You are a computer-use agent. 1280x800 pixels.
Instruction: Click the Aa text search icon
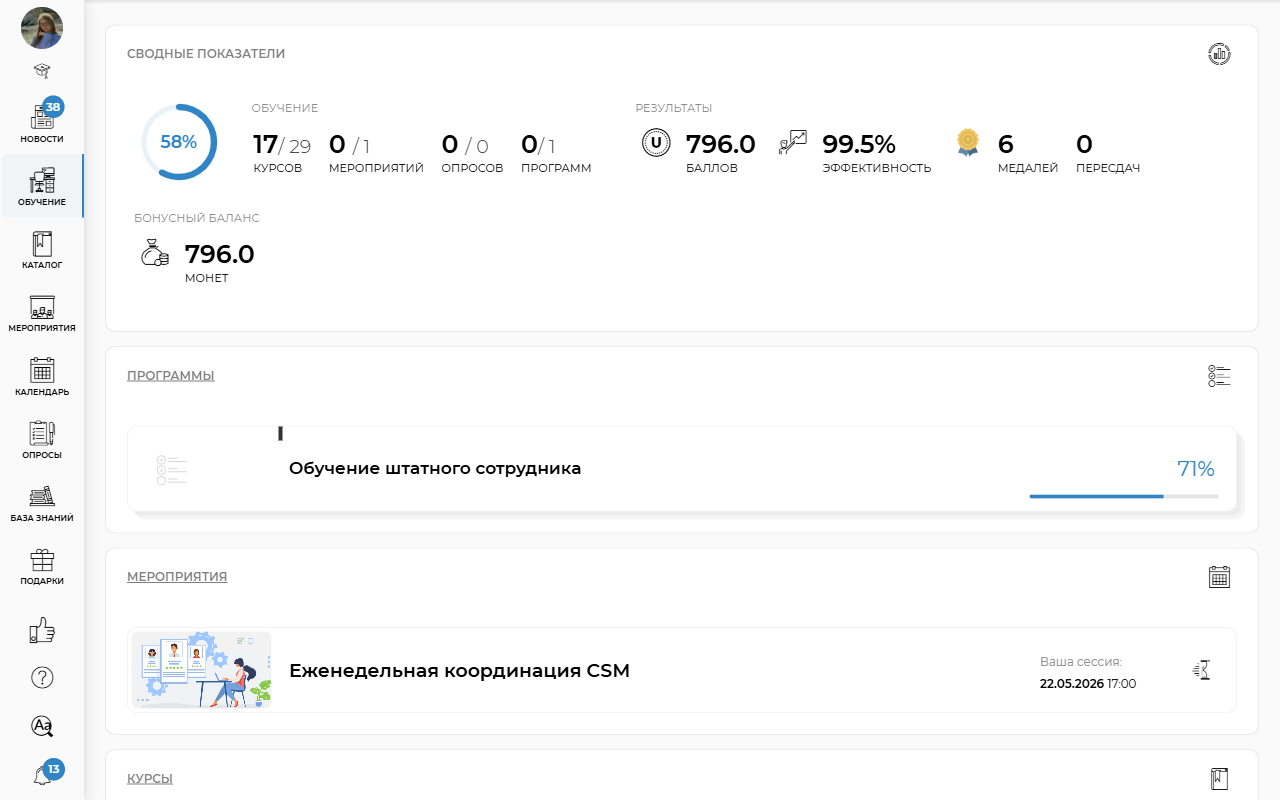tap(42, 726)
